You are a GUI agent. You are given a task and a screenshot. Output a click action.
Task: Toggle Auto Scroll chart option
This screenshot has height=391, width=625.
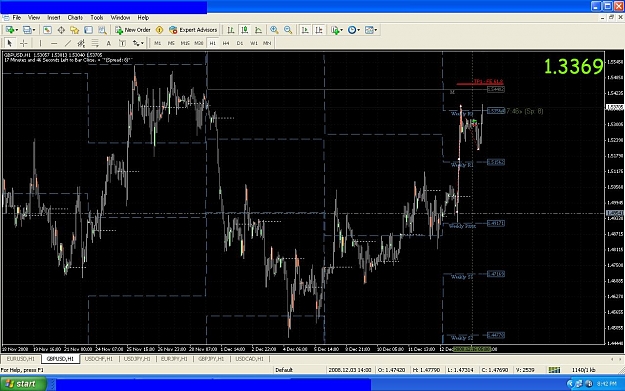point(305,30)
